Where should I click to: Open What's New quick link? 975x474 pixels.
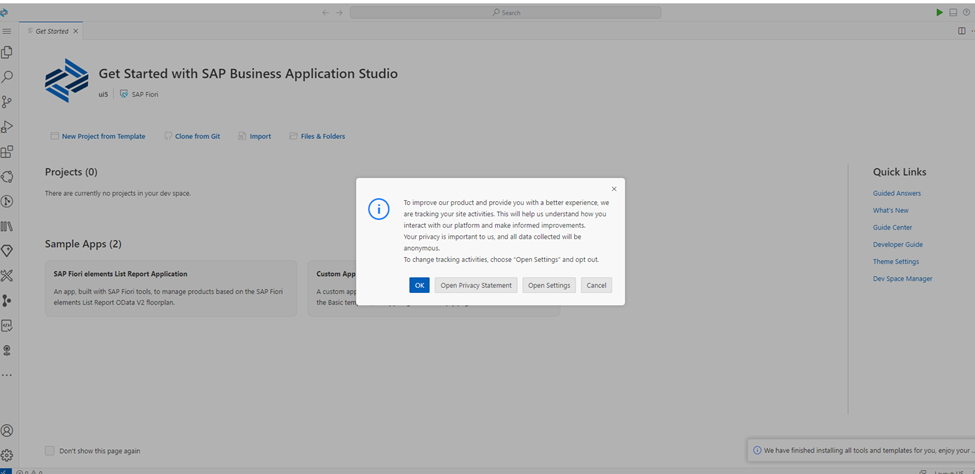click(x=890, y=210)
